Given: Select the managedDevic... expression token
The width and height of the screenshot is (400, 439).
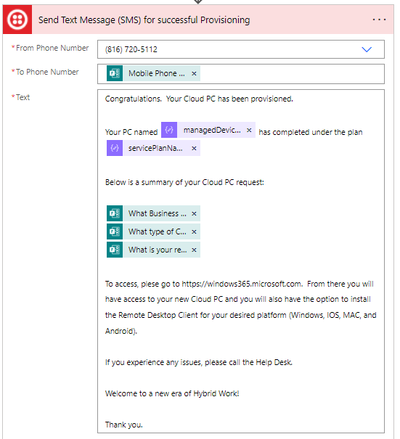Looking at the screenshot, I should pyautogui.click(x=208, y=130).
